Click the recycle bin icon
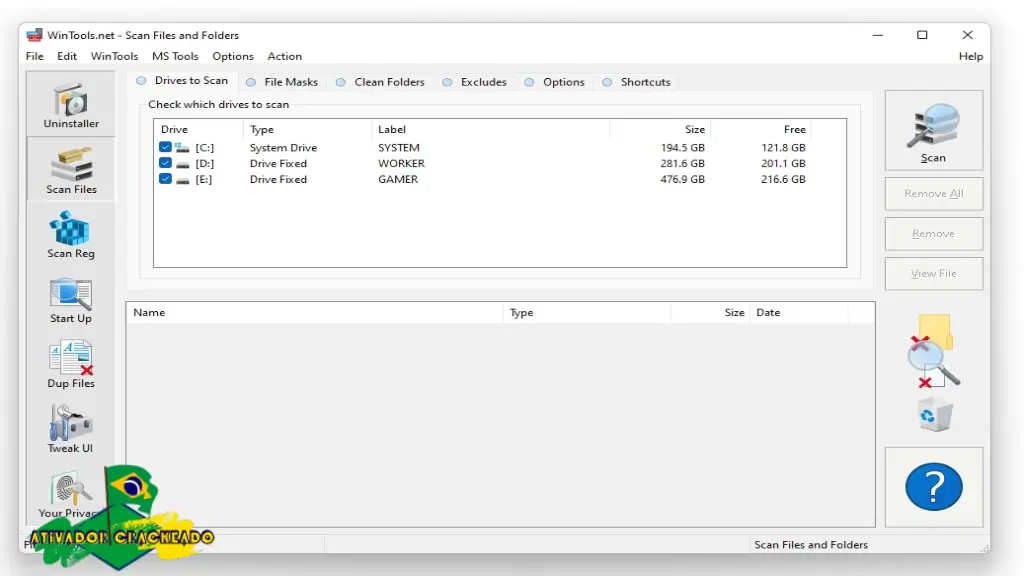This screenshot has height=576, width=1024. 935,415
